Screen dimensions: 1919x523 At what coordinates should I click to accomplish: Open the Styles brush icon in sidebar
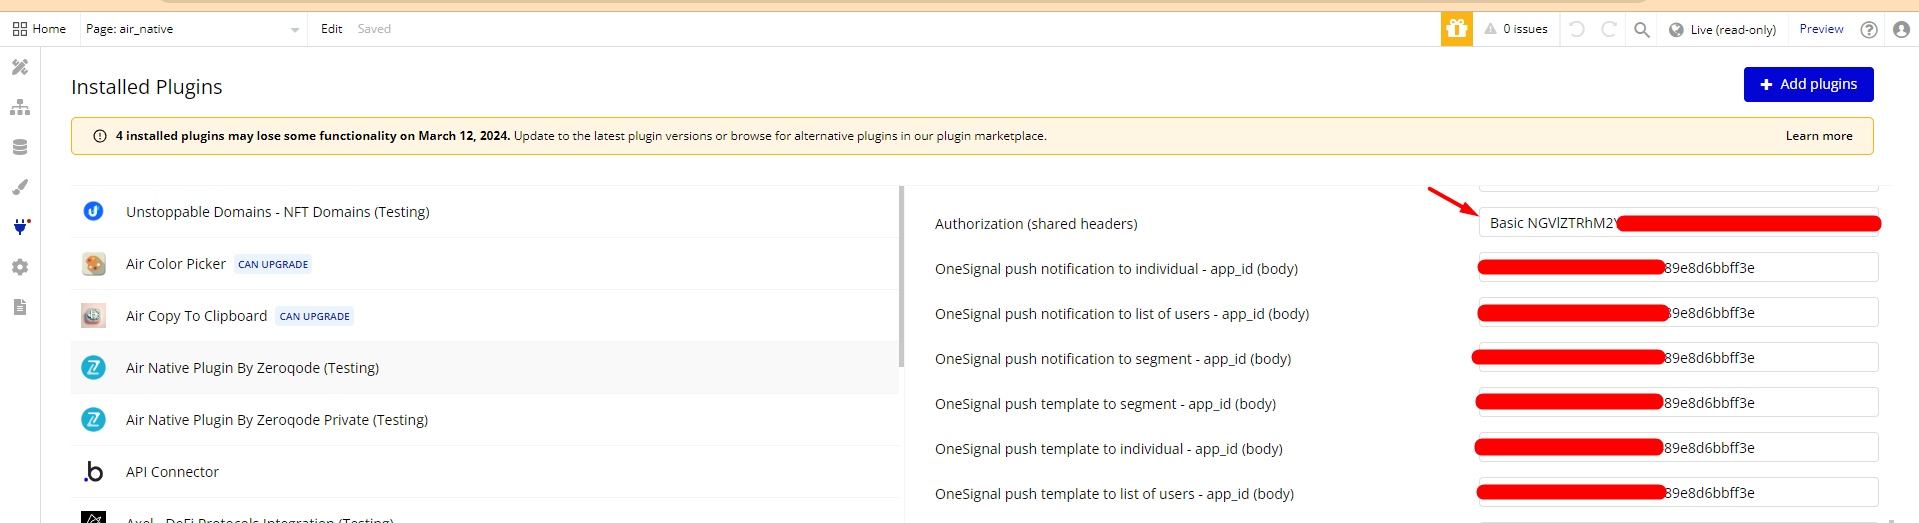coord(20,187)
